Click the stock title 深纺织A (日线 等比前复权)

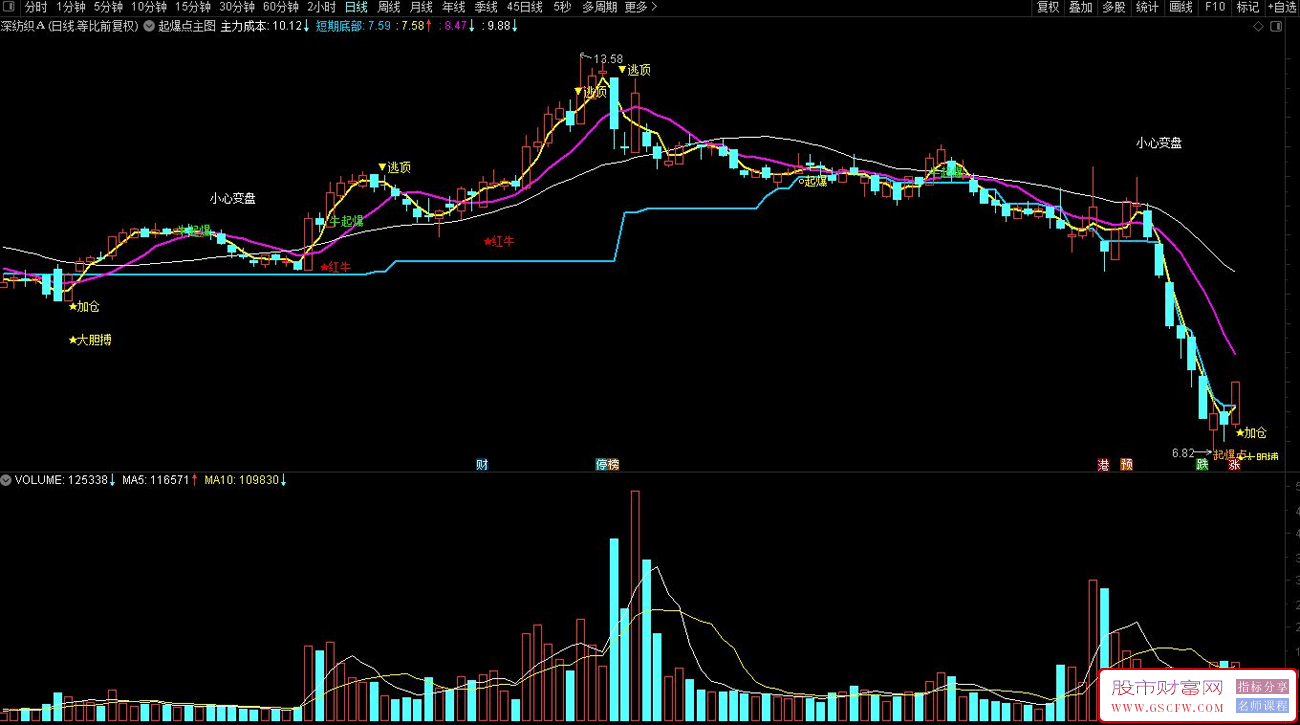pos(70,26)
